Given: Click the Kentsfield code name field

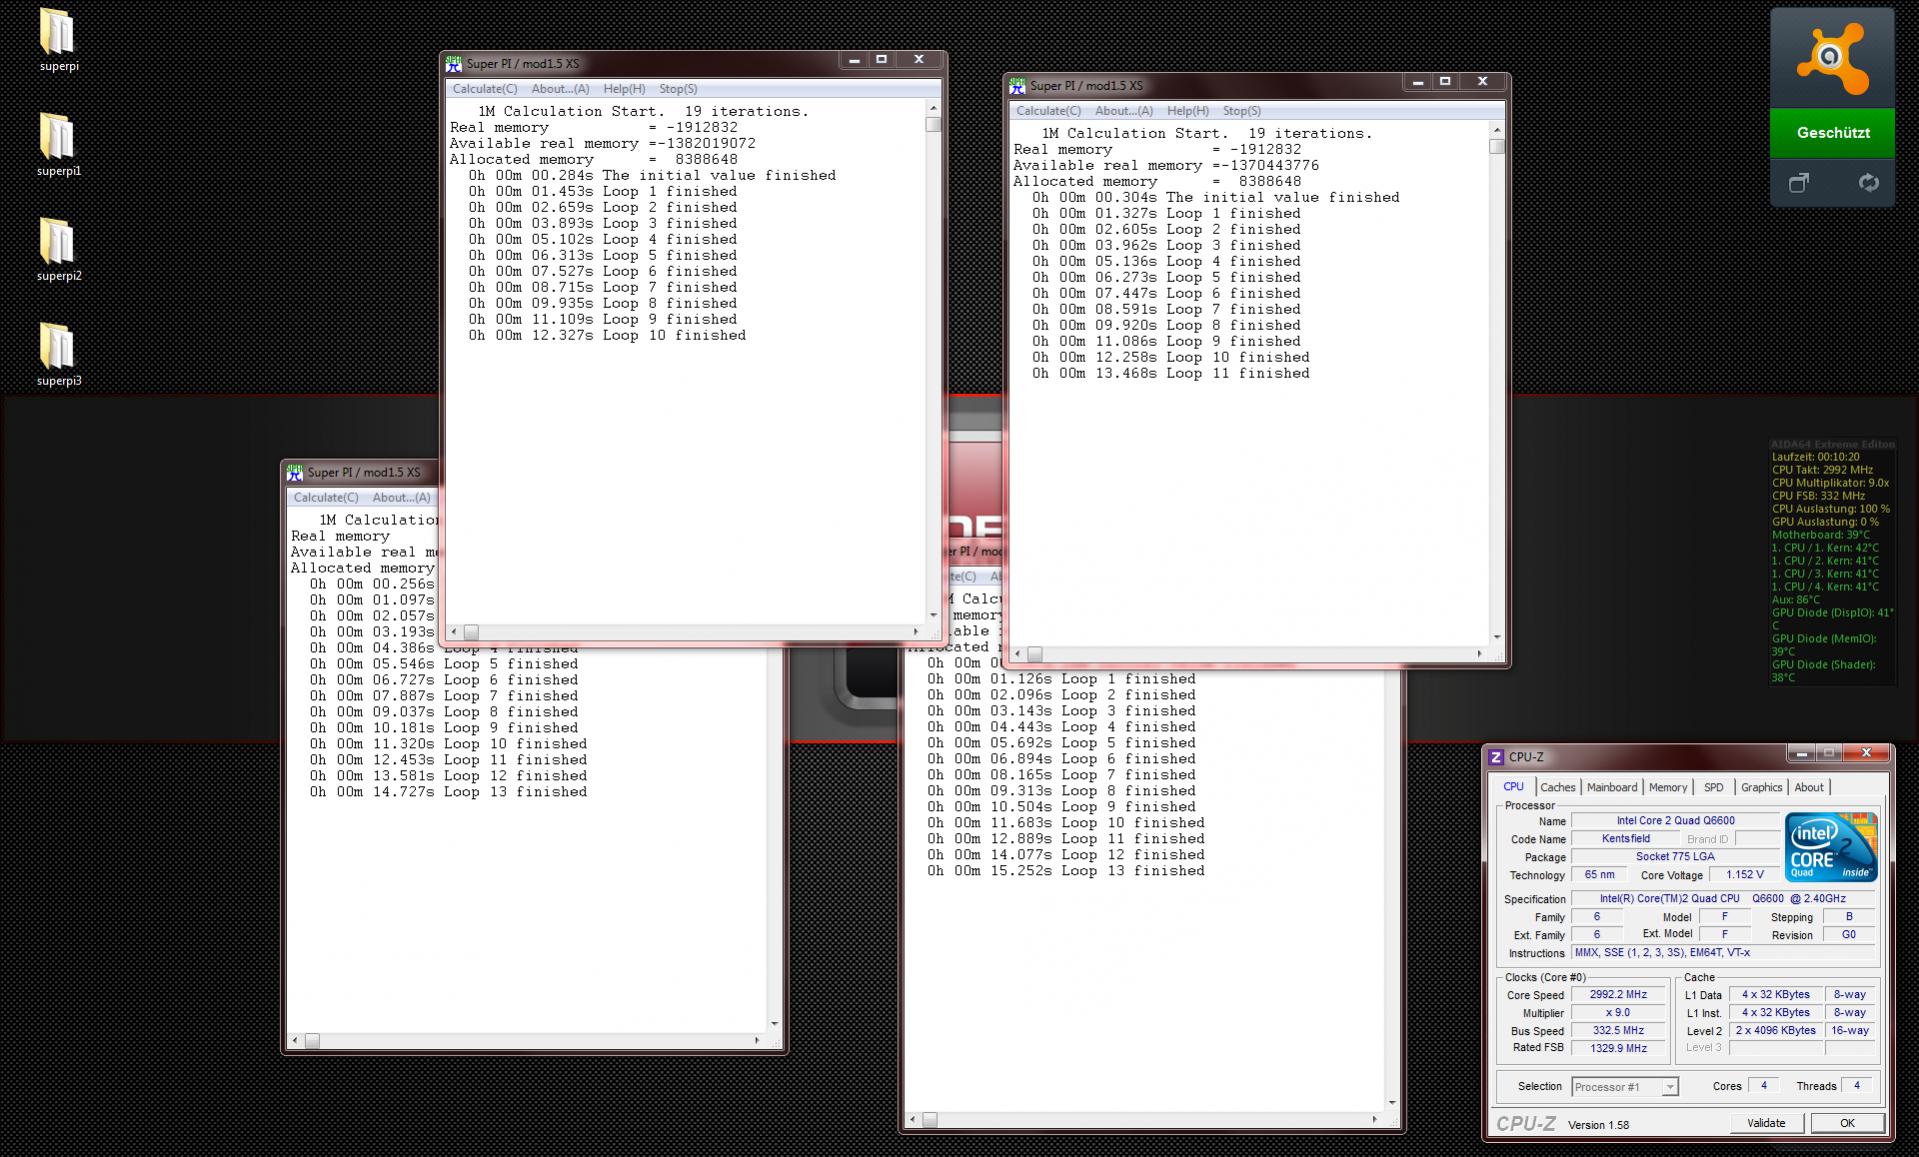Looking at the screenshot, I should point(1625,839).
